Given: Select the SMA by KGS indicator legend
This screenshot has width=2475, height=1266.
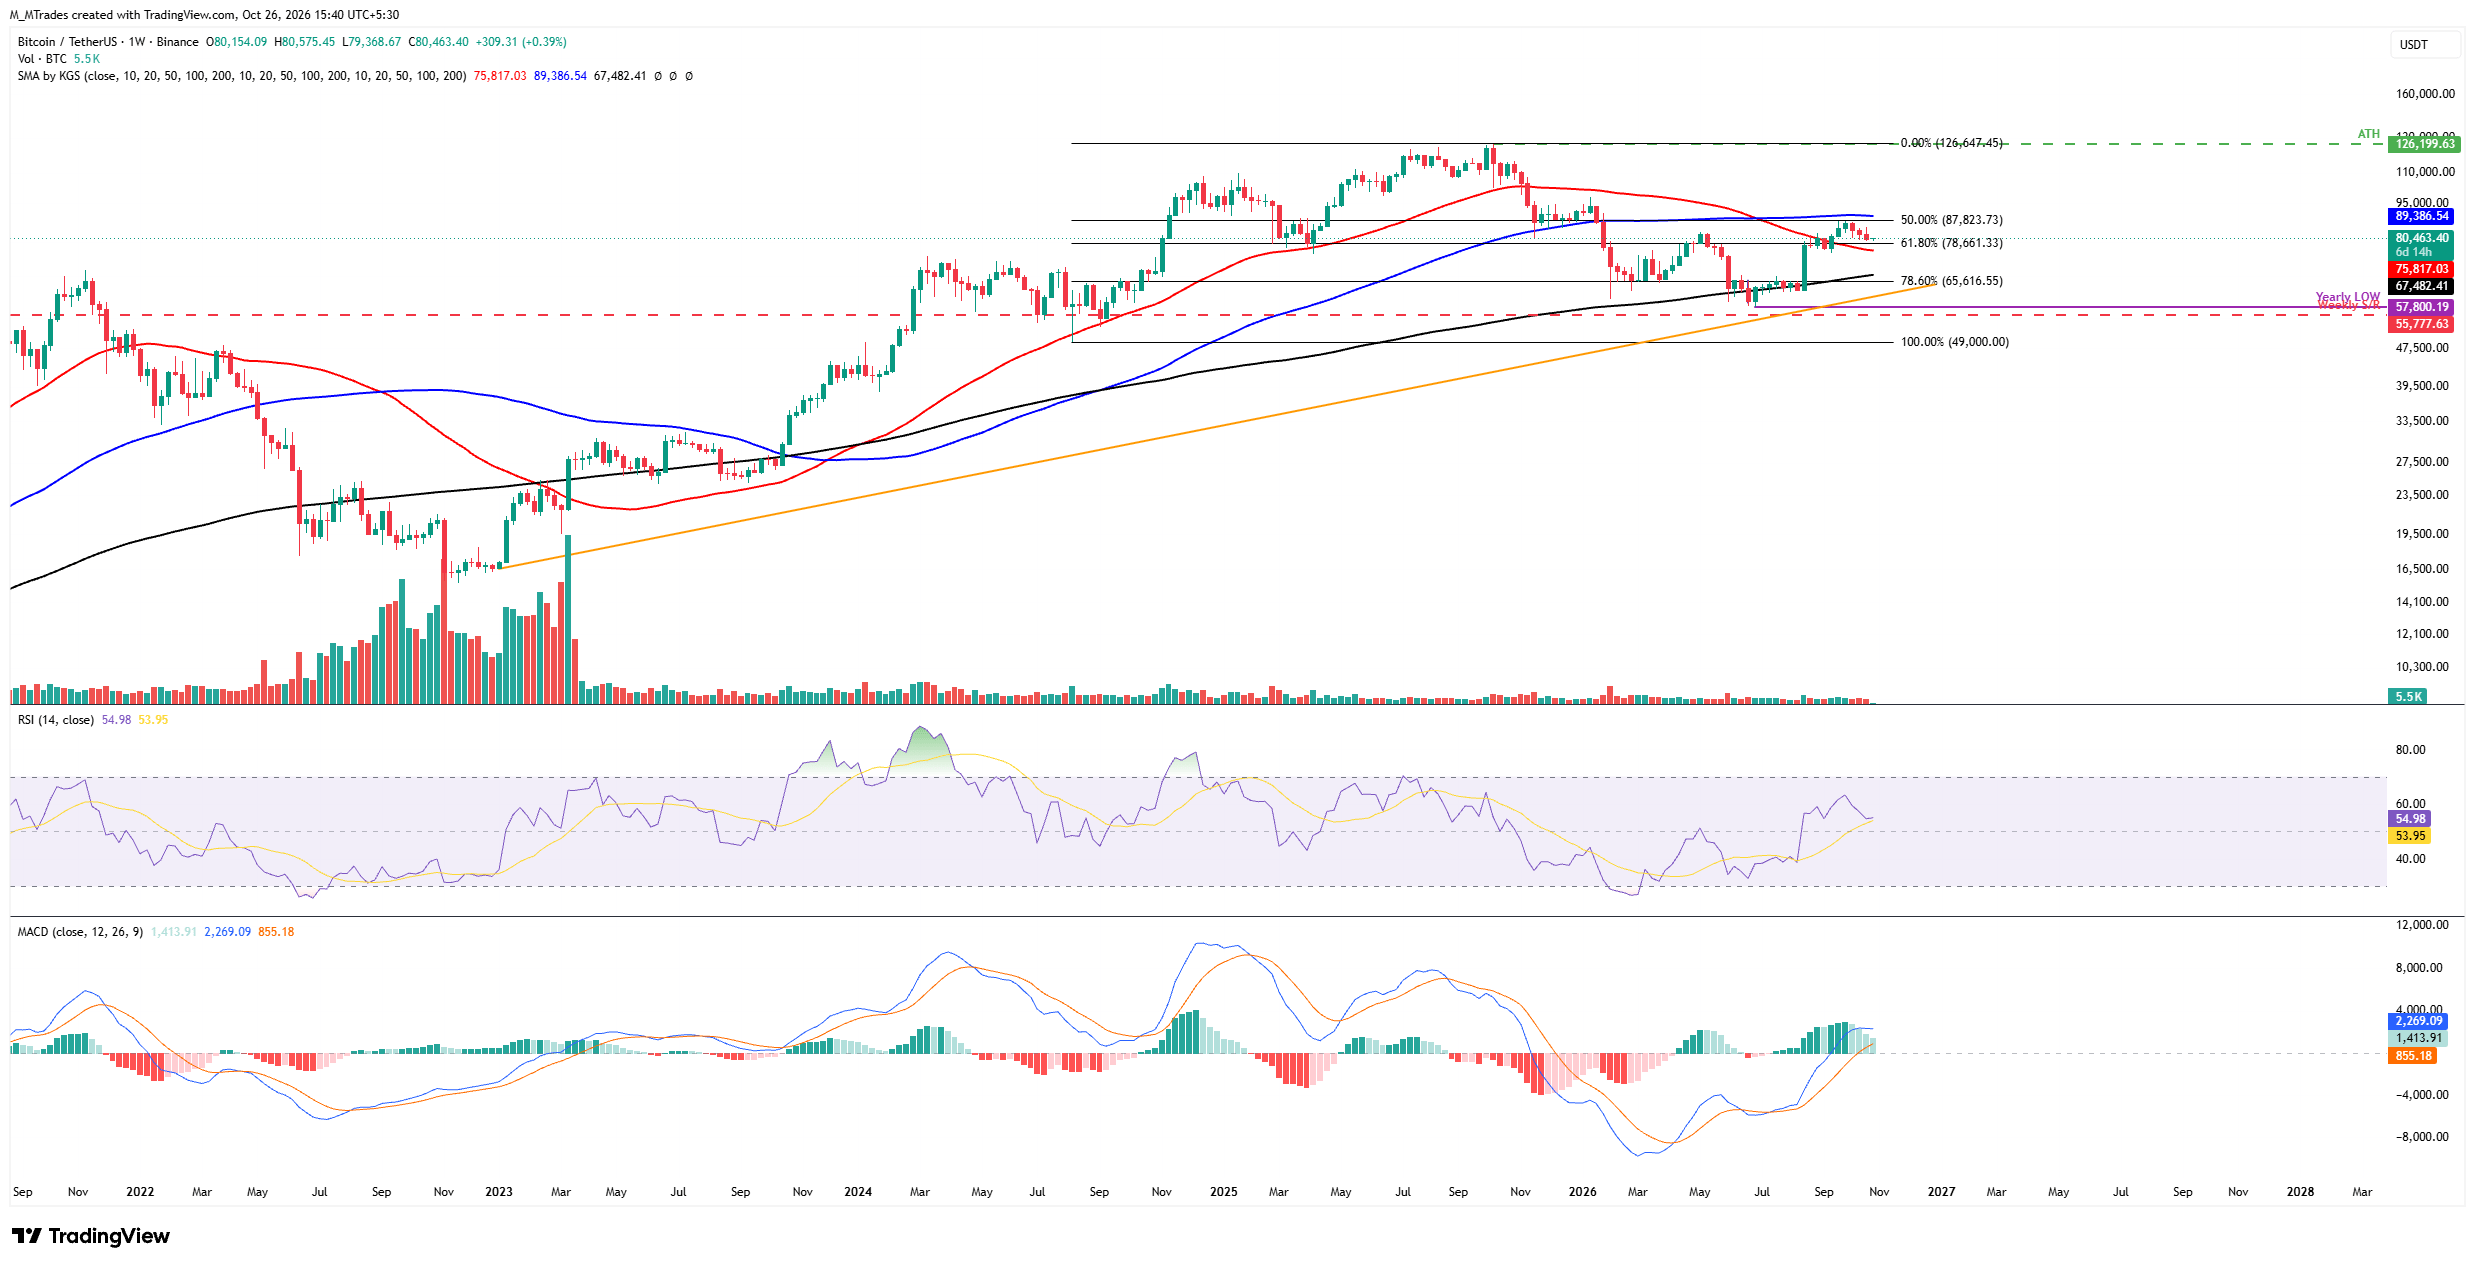Looking at the screenshot, I should point(242,76).
